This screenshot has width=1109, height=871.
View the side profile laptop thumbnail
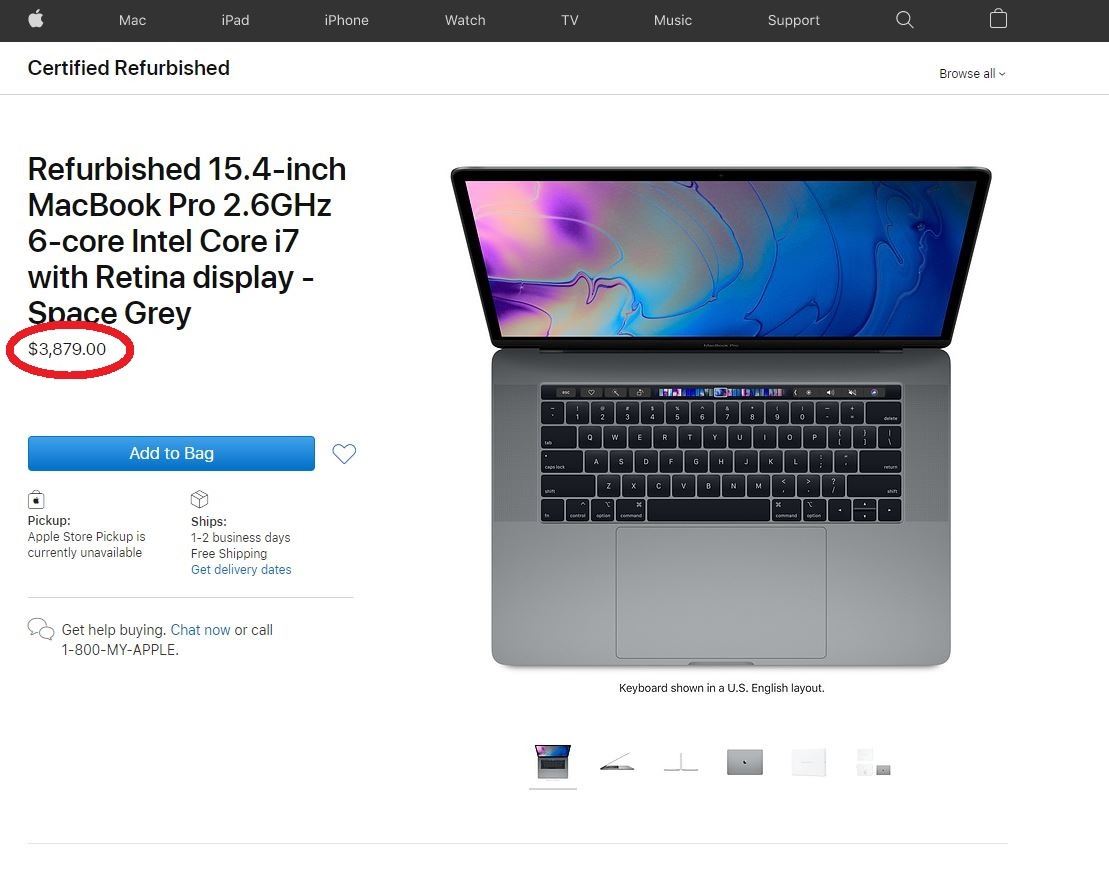(617, 762)
